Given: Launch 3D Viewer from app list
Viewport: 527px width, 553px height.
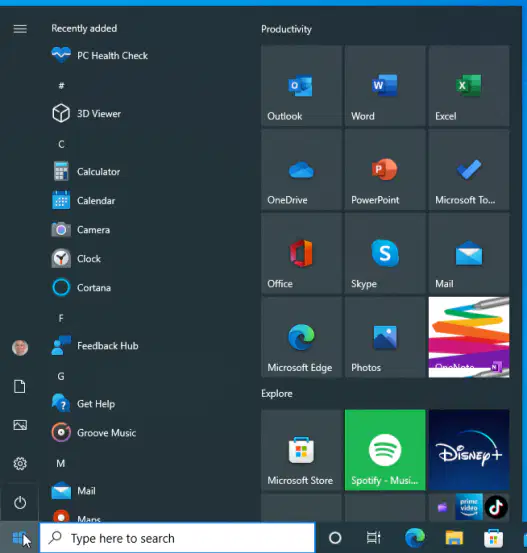Looking at the screenshot, I should tap(86, 114).
